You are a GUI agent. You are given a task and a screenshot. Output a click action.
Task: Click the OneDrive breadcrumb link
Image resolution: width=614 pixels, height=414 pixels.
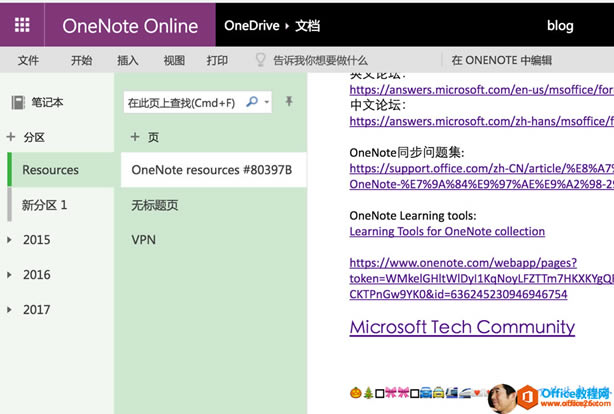(x=252, y=25)
